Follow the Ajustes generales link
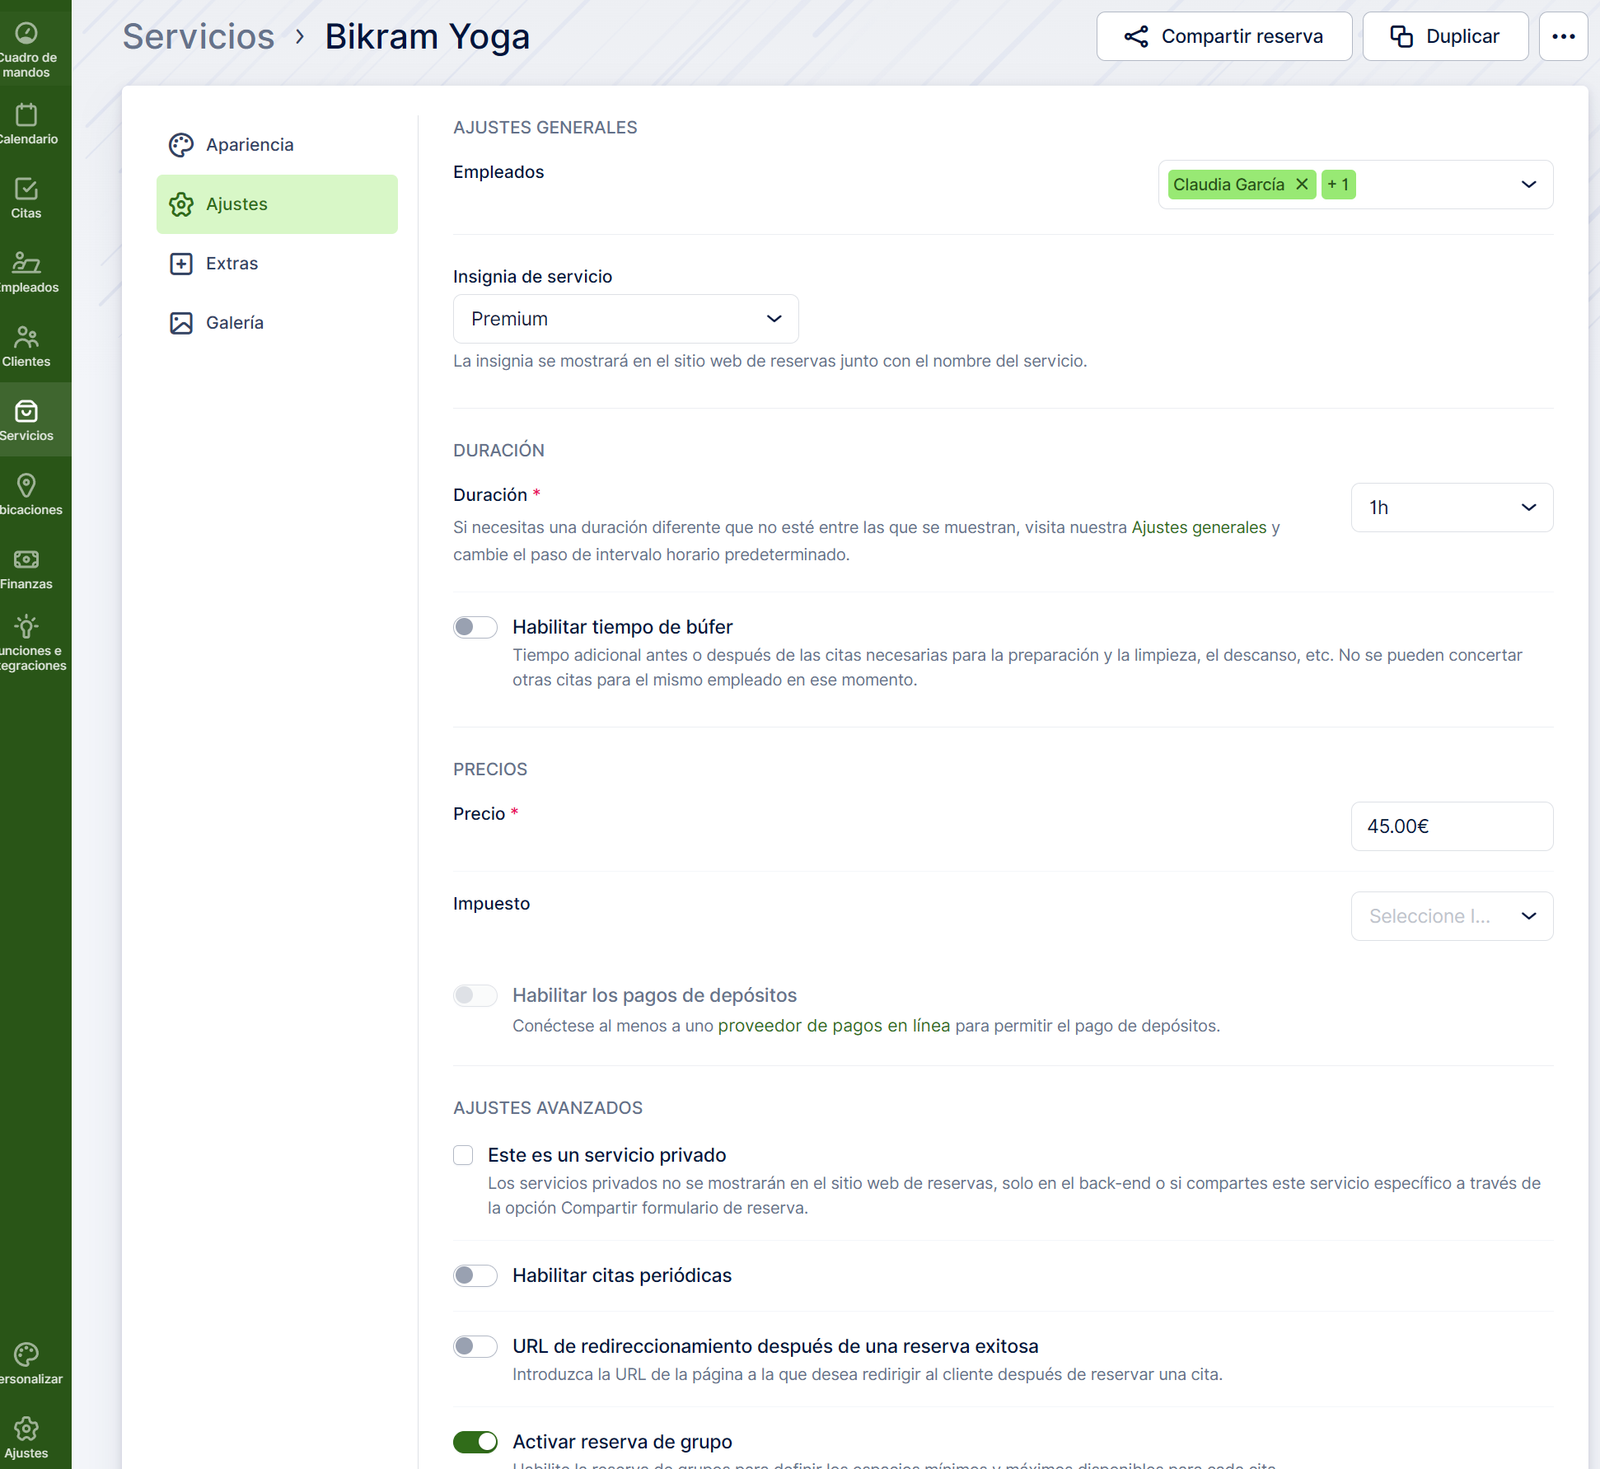 1198,528
